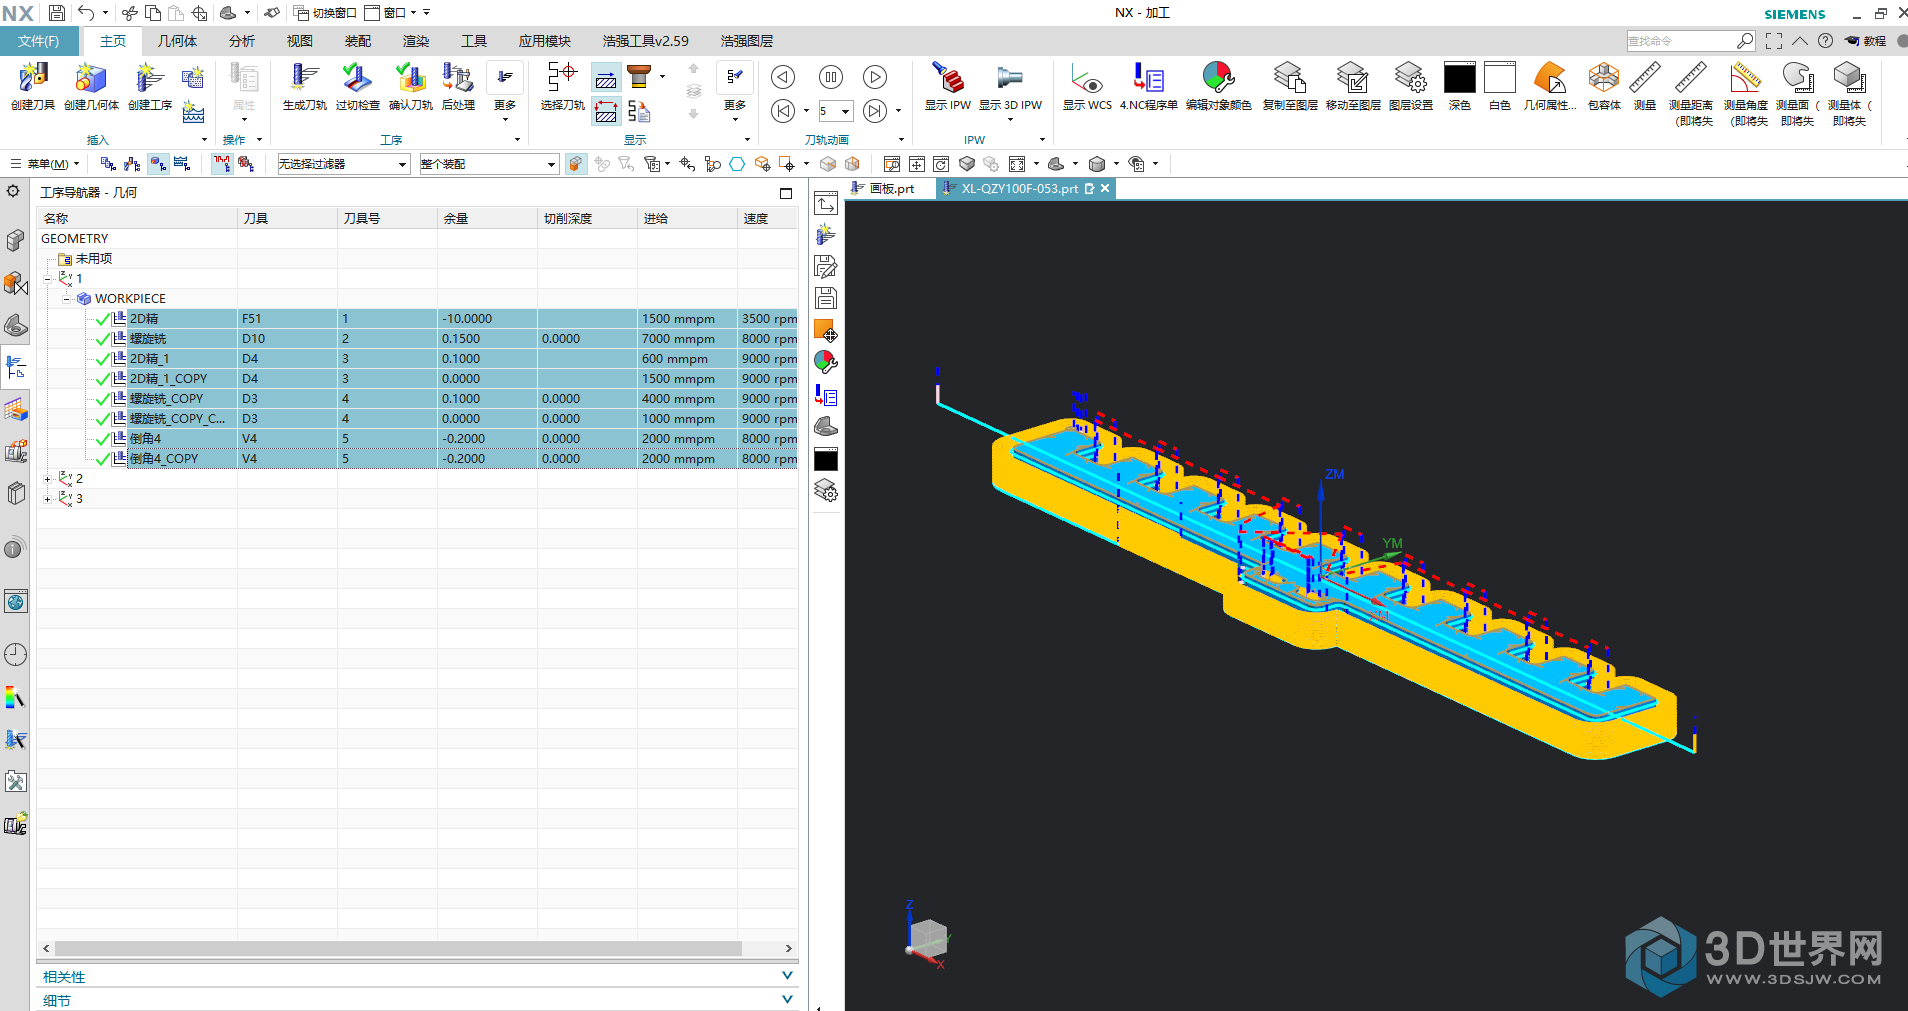
Task: Click the 切换窗口 switch window button
Action: tap(325, 13)
